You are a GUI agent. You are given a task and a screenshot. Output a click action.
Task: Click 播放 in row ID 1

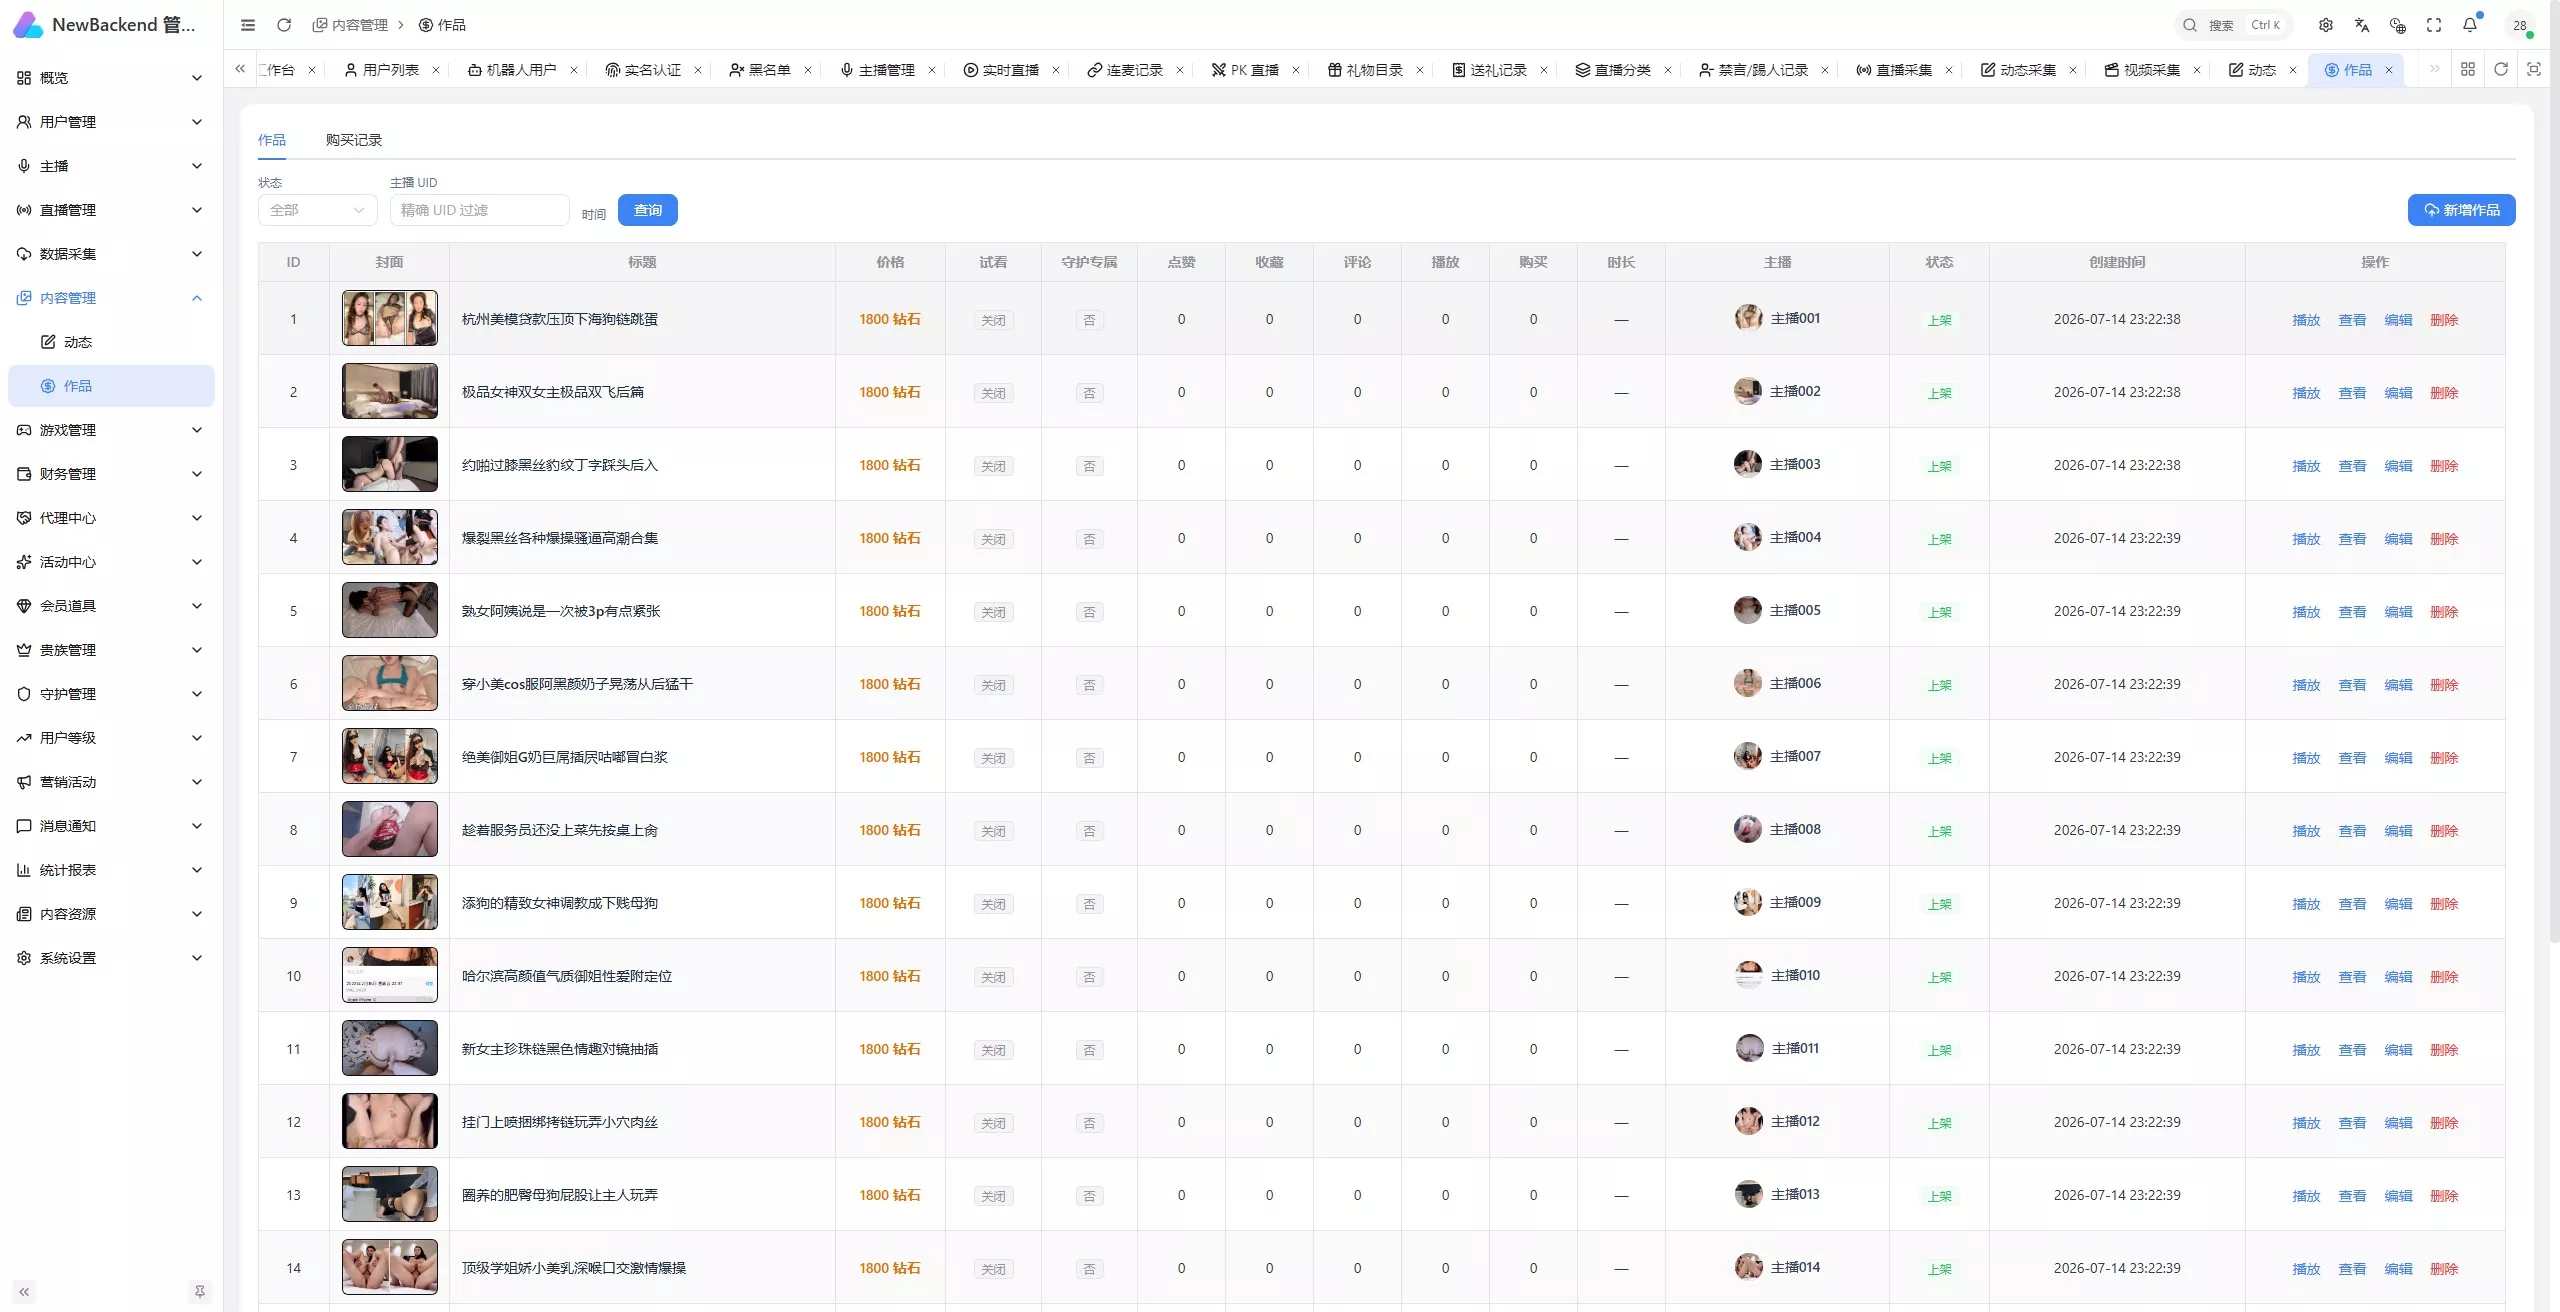(2306, 320)
